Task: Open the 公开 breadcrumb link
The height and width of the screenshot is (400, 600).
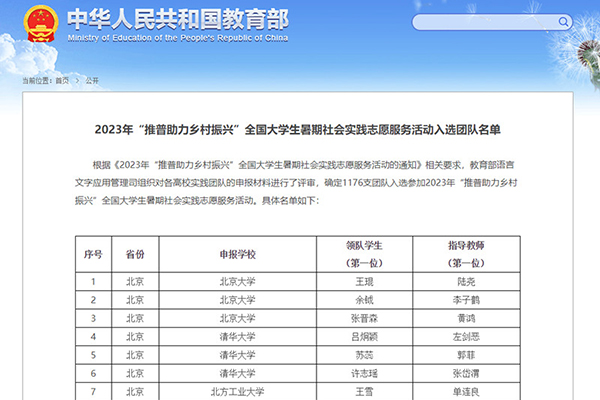Action: click(92, 78)
